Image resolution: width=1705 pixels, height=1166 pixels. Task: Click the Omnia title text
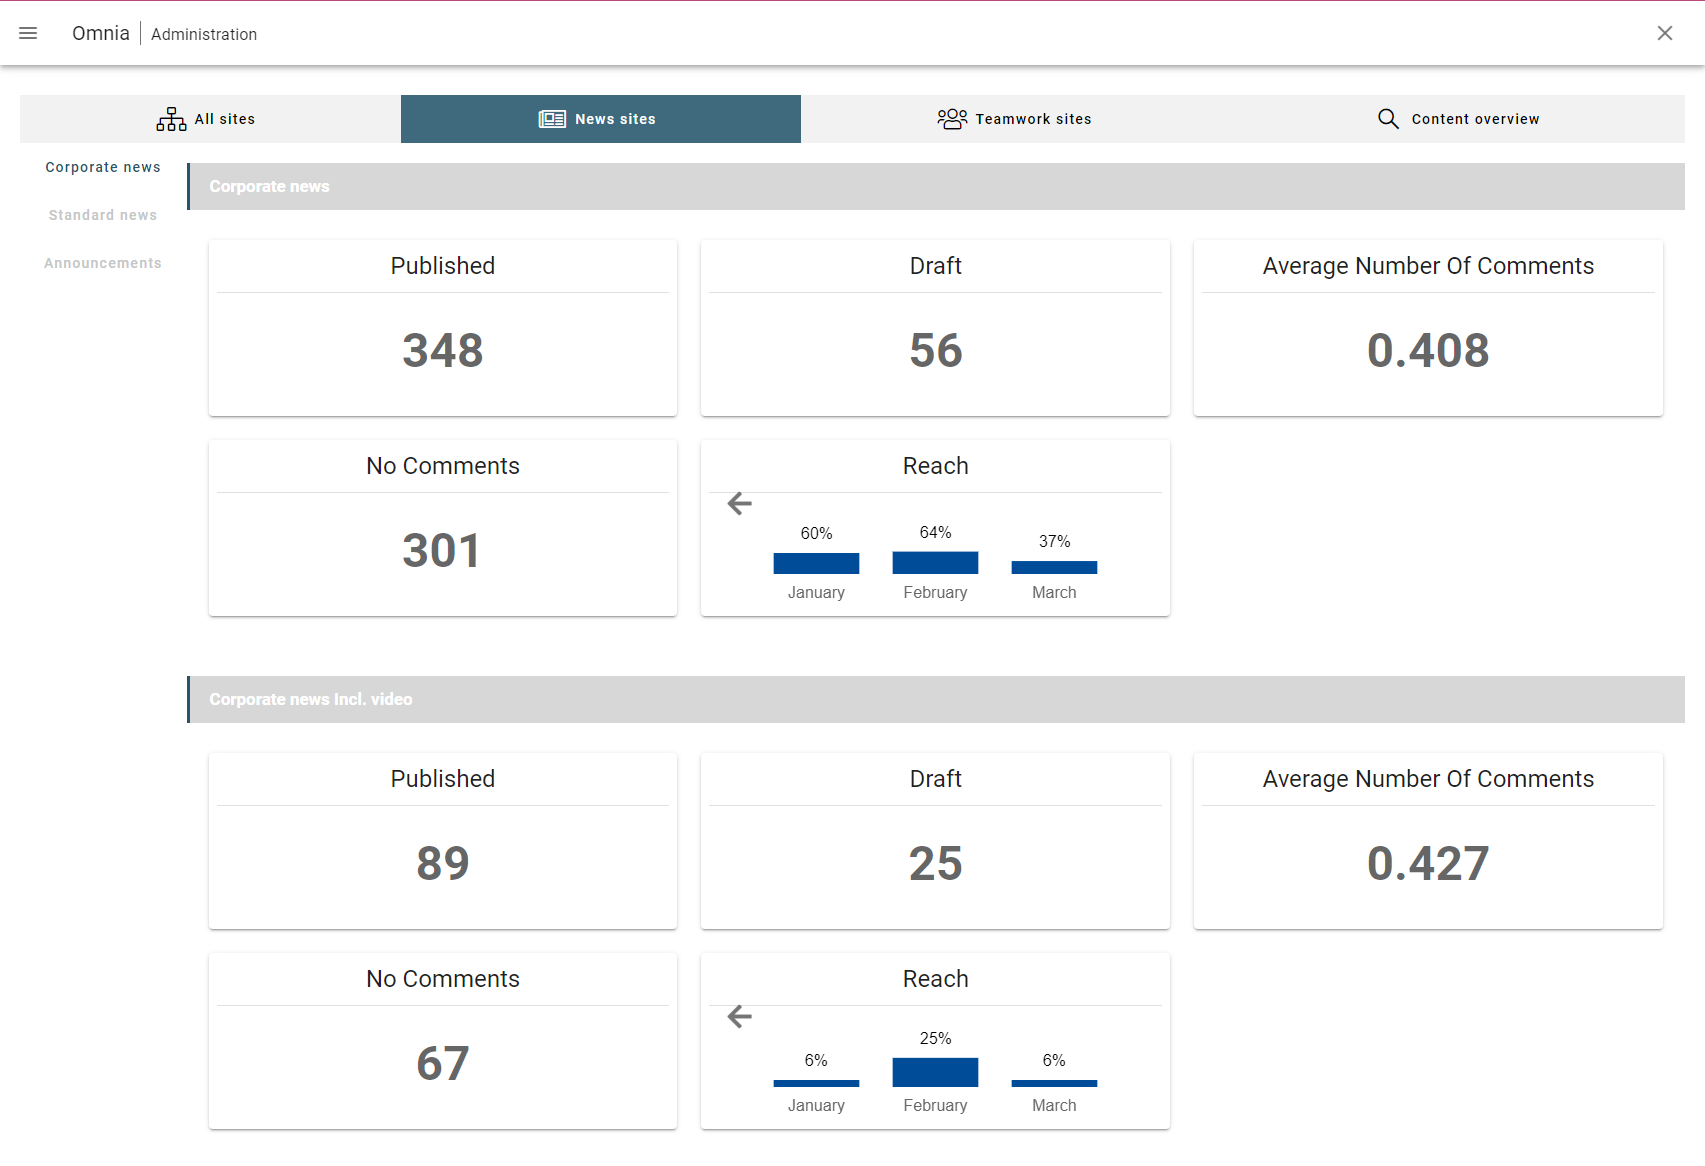pyautogui.click(x=101, y=33)
